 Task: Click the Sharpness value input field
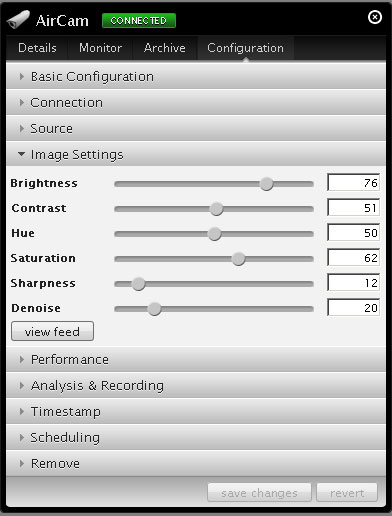pos(354,283)
